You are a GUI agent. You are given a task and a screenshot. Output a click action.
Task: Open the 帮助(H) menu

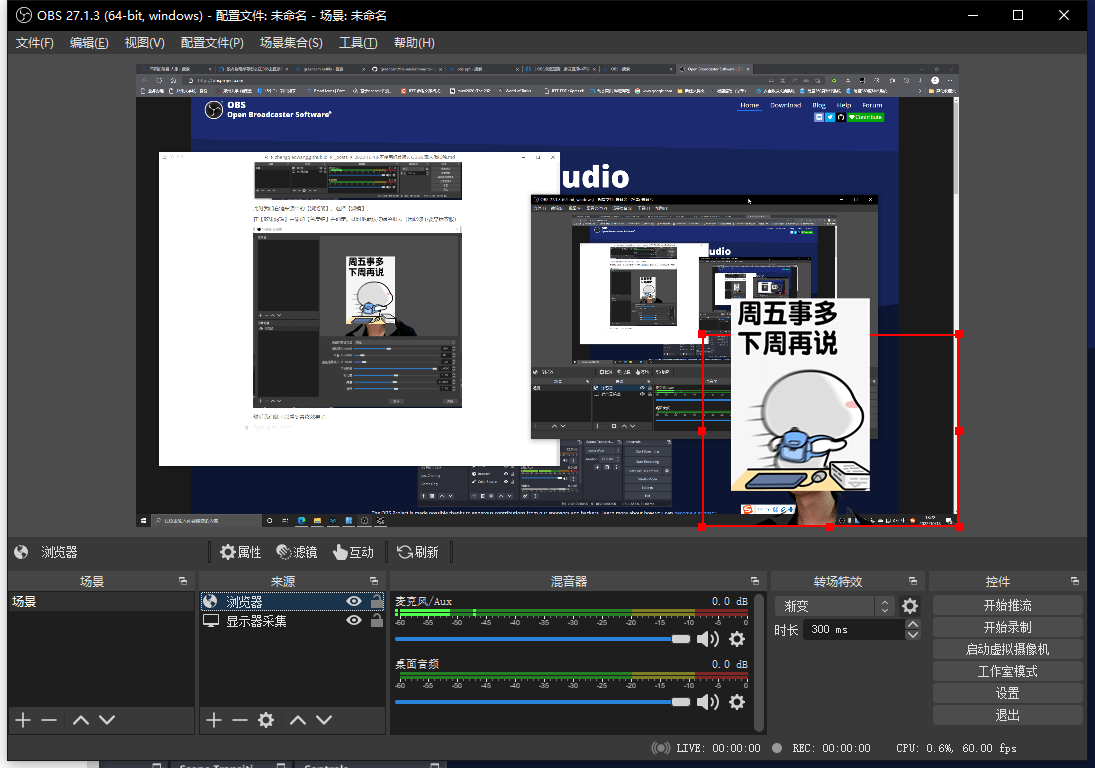tap(414, 43)
